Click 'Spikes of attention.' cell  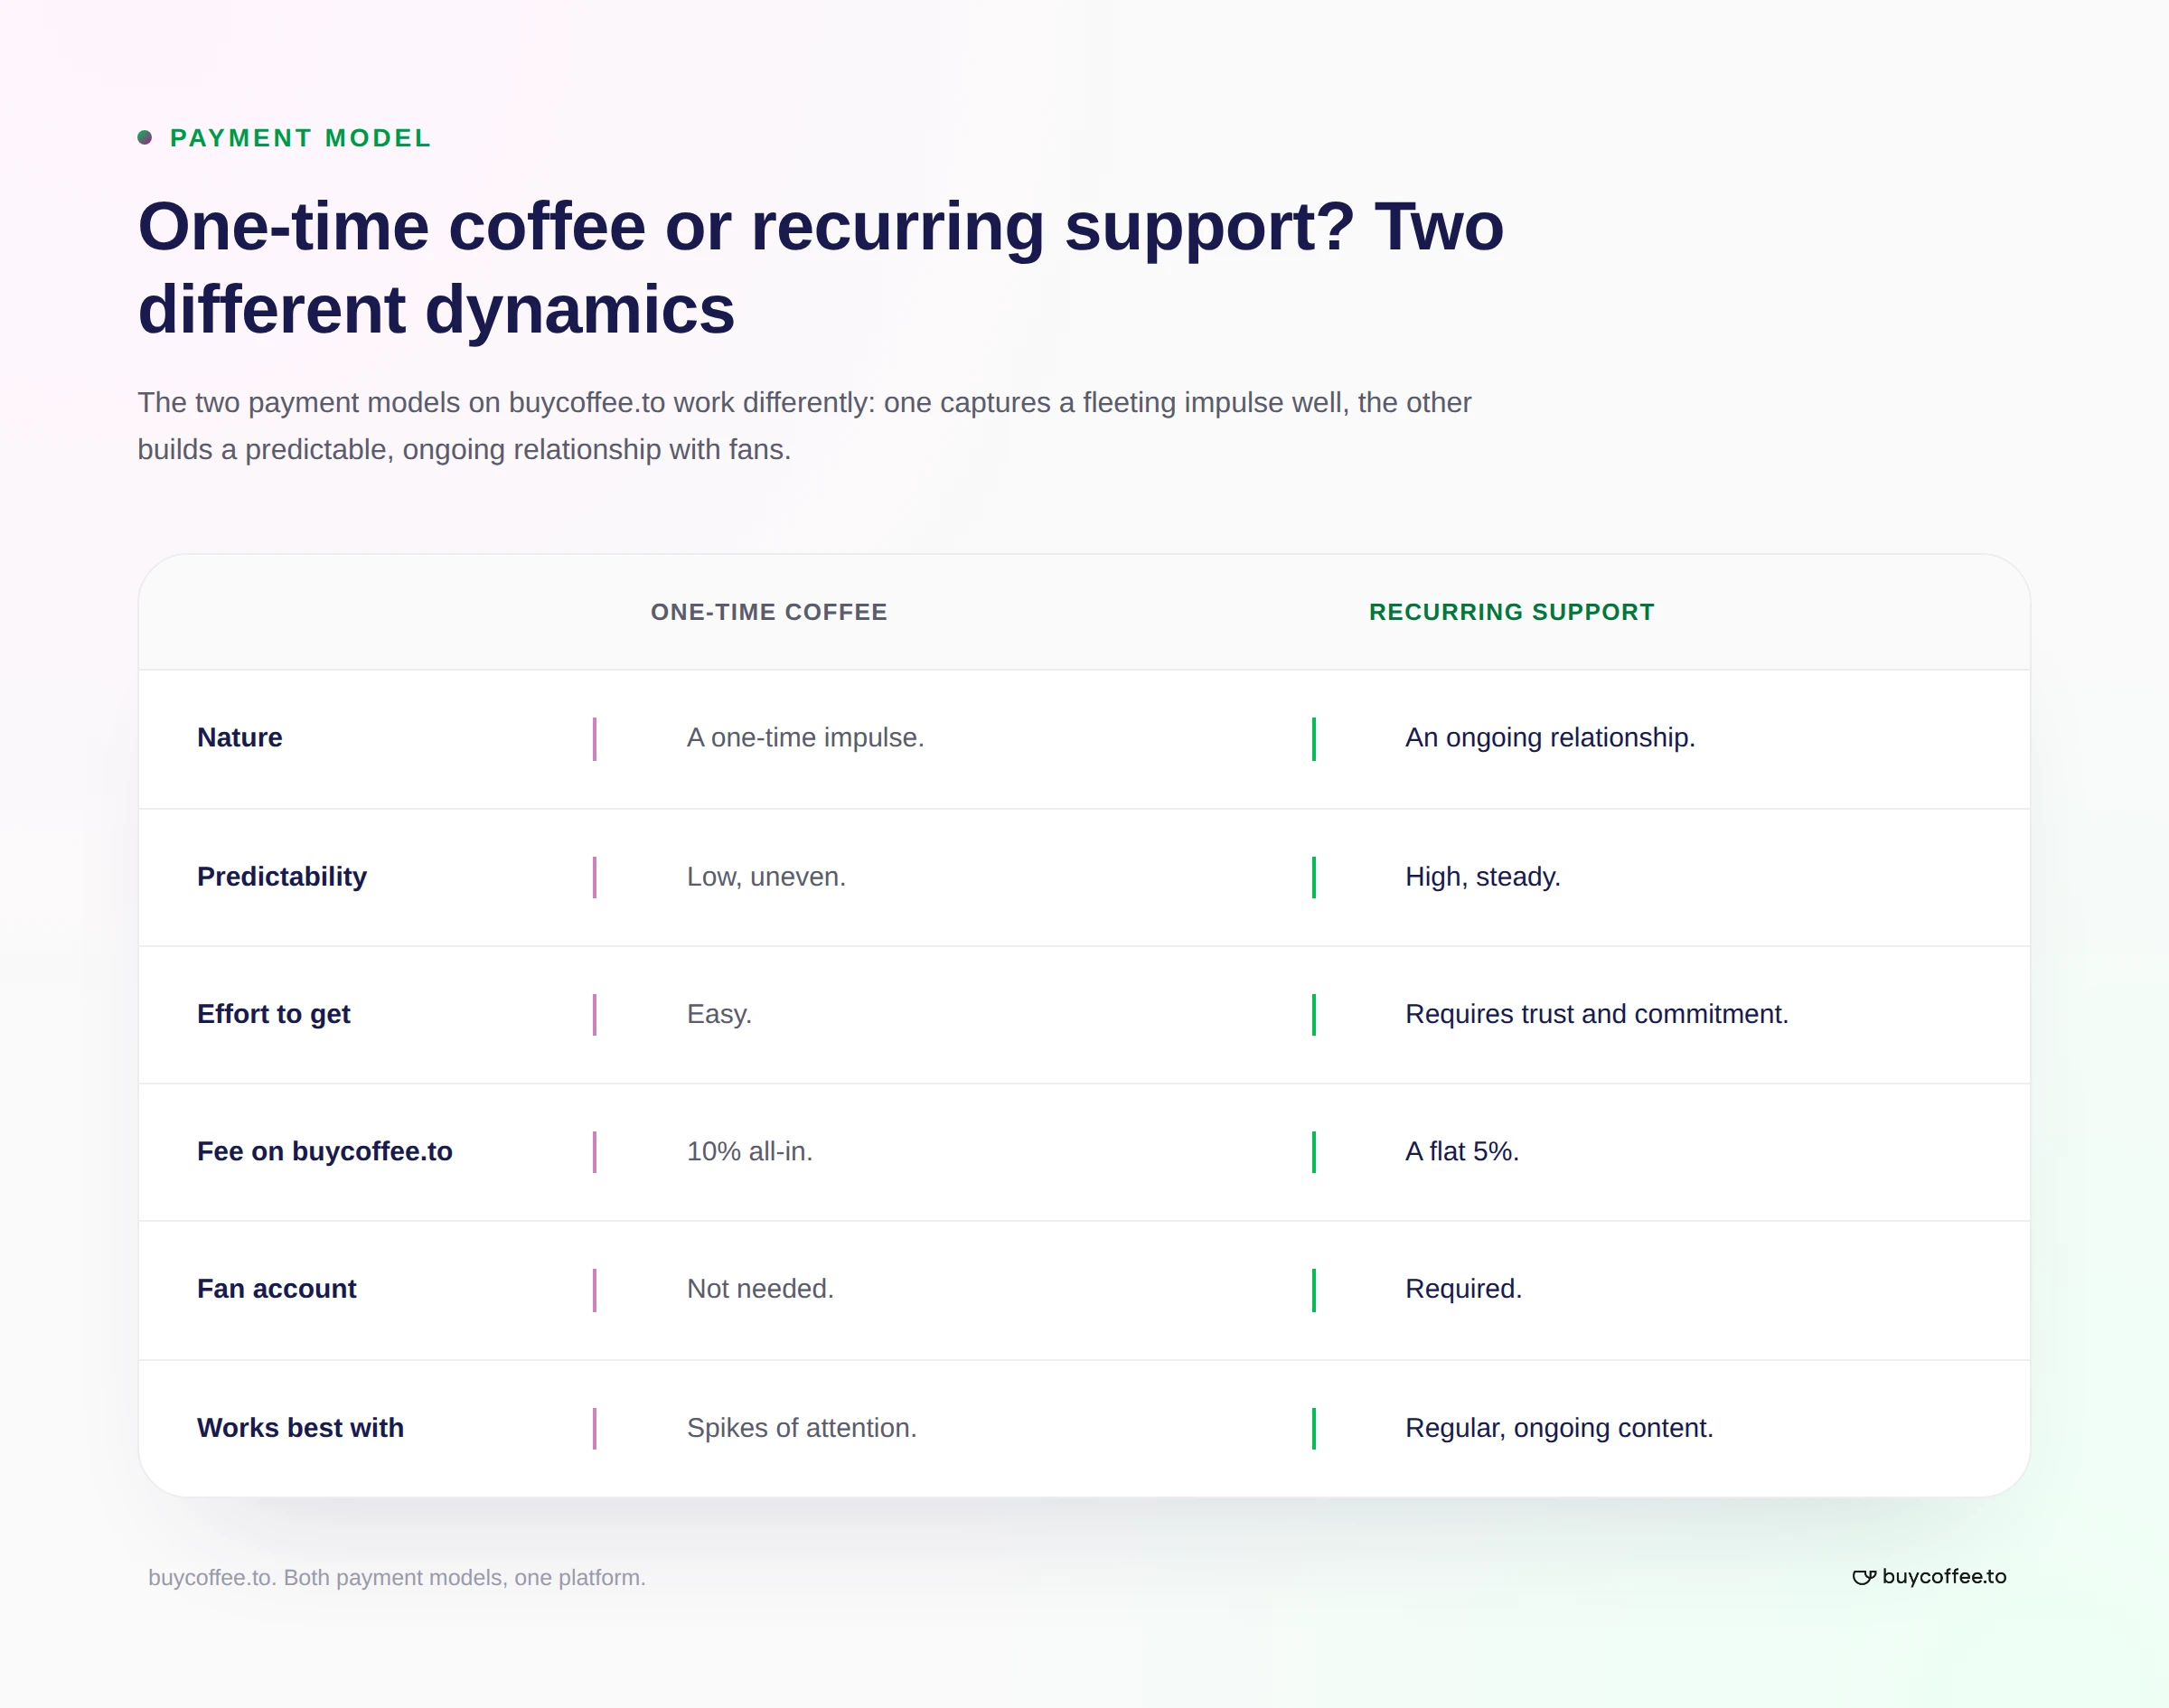[x=802, y=1428]
